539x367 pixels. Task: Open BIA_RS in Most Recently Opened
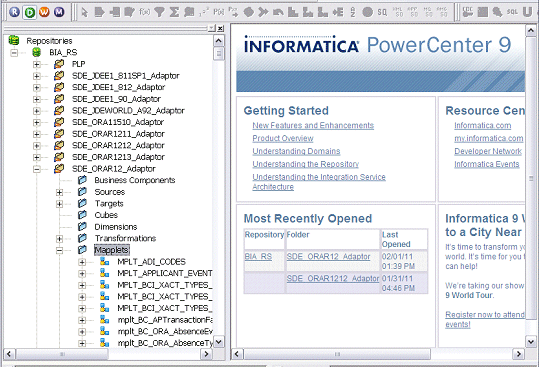pyautogui.click(x=258, y=256)
